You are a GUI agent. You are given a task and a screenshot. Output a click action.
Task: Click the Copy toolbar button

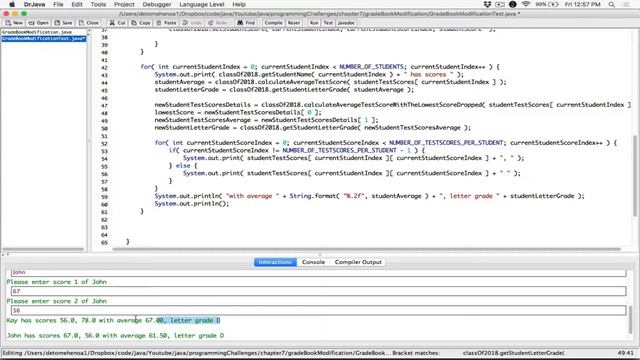[x=141, y=23]
